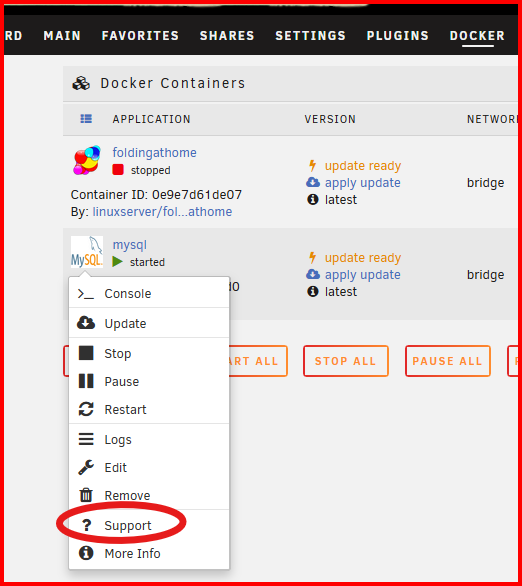
Task: Click the APPLICATION column header
Action: 151,119
